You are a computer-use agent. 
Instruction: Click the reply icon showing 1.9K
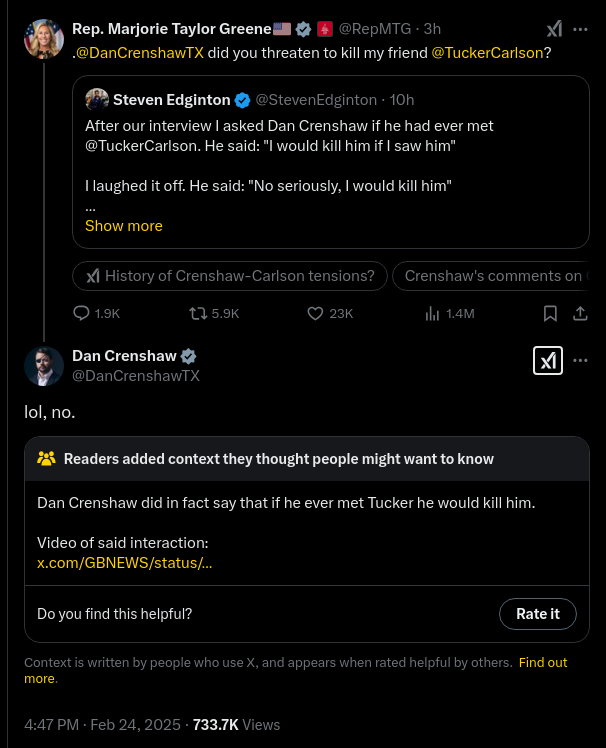82,313
